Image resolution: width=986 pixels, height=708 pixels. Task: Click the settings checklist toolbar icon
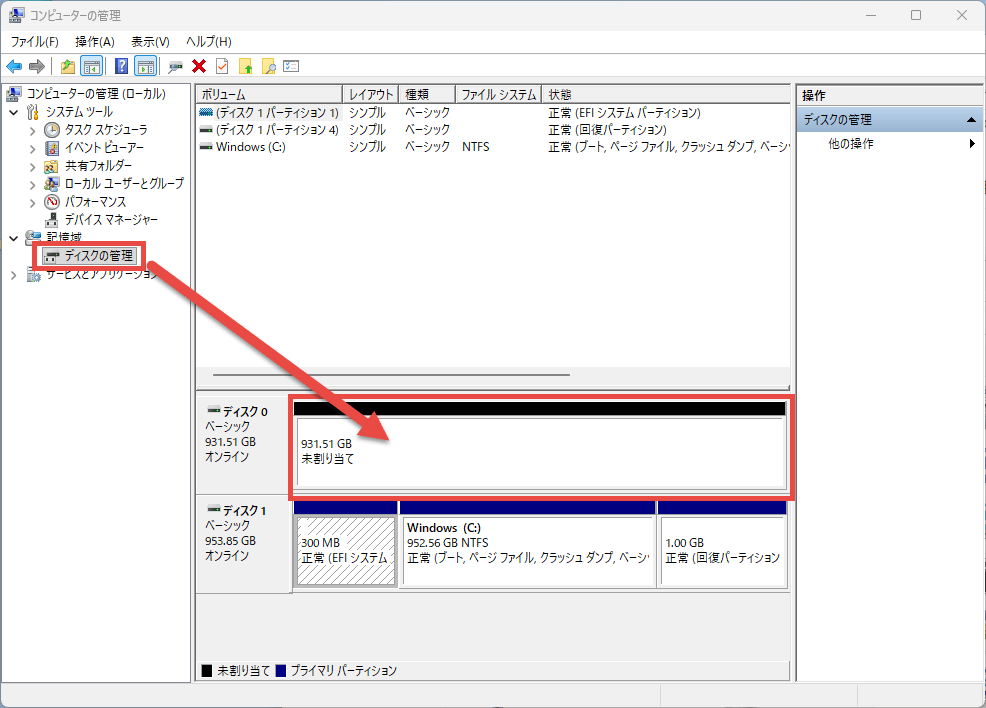[291, 66]
